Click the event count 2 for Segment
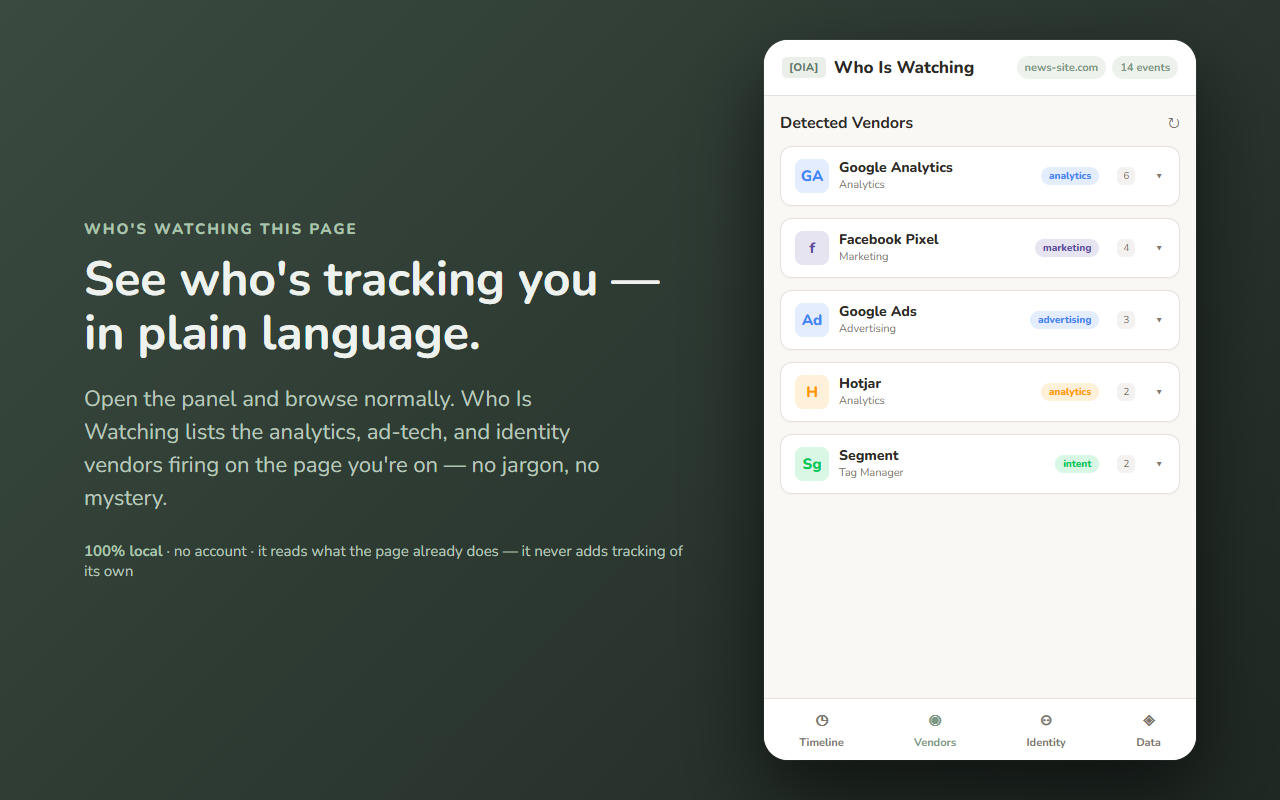The width and height of the screenshot is (1280, 800). (x=1126, y=464)
